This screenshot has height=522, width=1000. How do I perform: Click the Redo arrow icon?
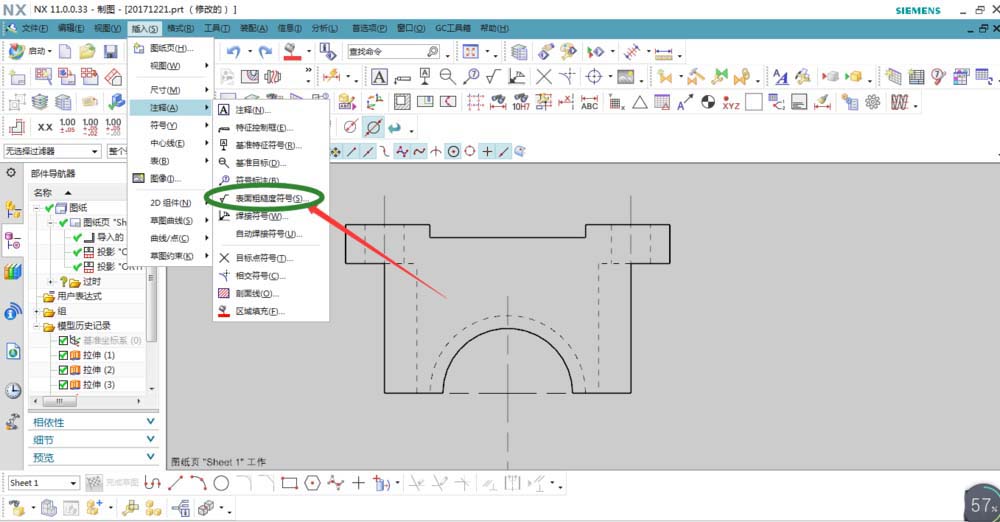pos(266,52)
